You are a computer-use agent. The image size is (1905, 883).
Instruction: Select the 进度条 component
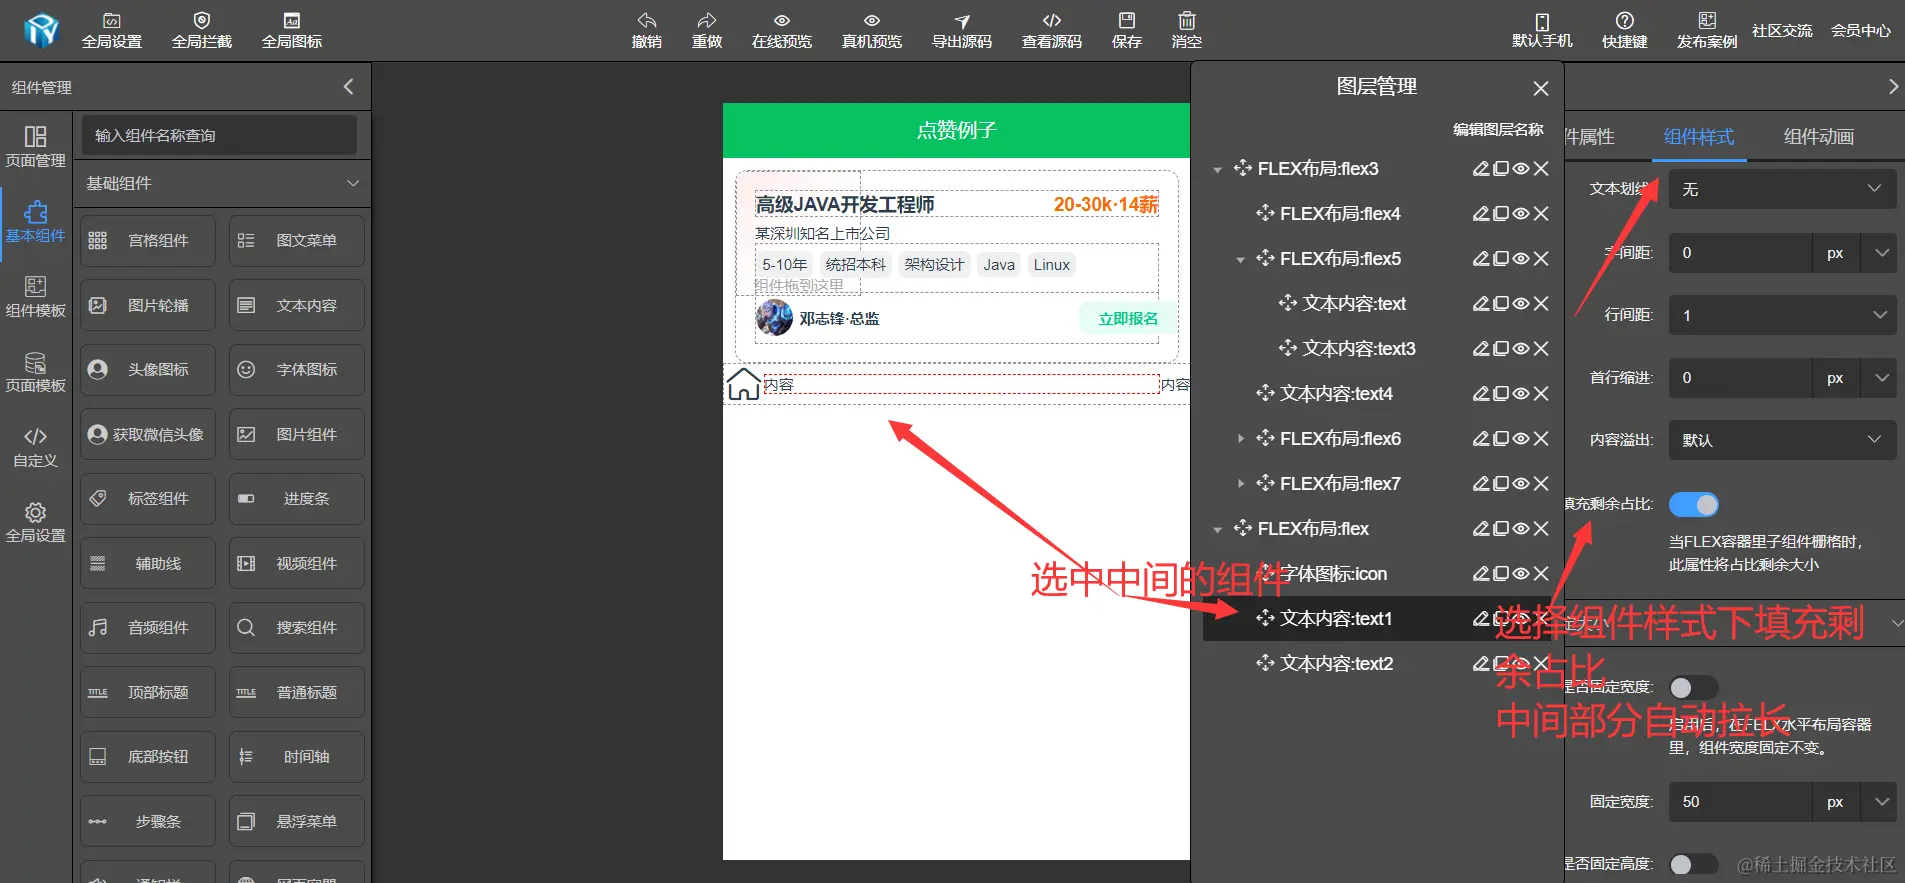[297, 499]
